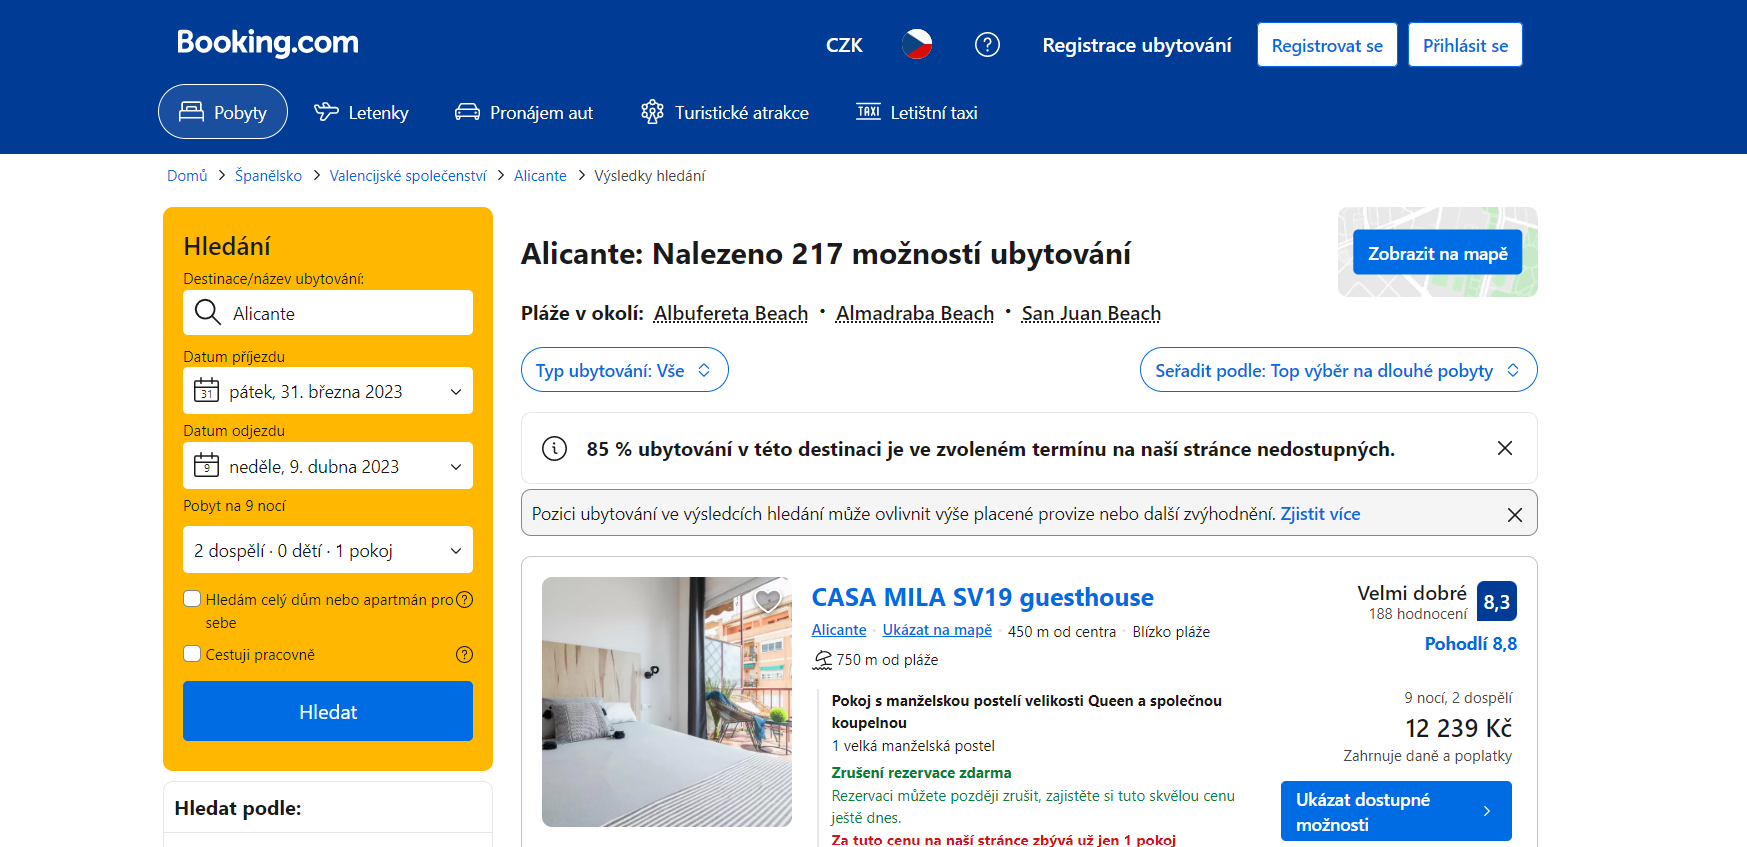
Task: Switch to the Letenky tab
Action: [x=361, y=112]
